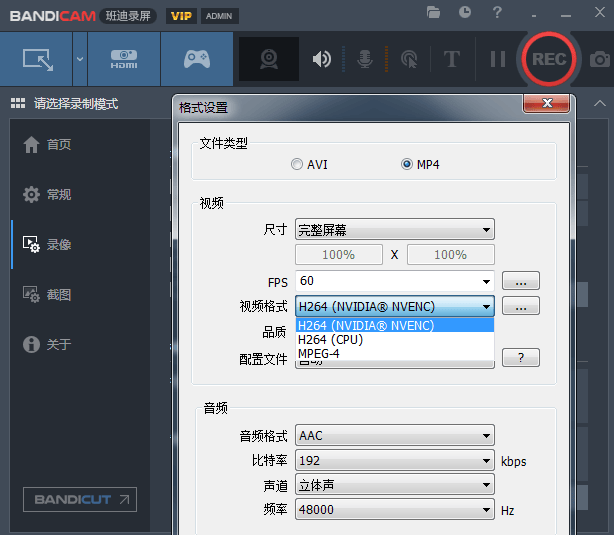The image size is (614, 535).
Task: Click the BANDICAM logo
Action: 52,16
